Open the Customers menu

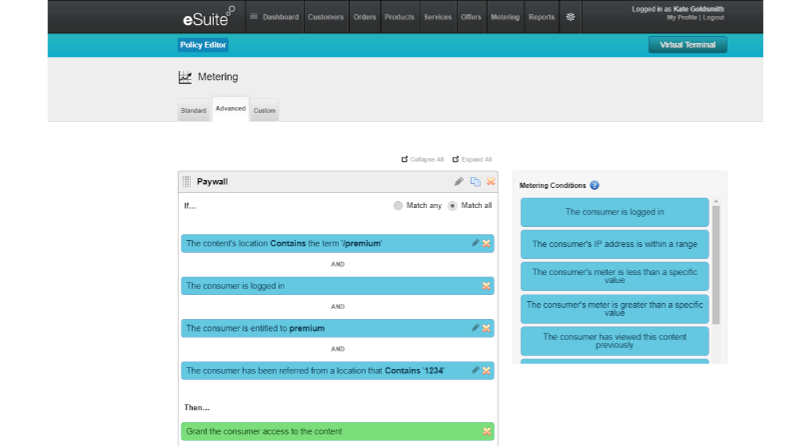pos(326,17)
